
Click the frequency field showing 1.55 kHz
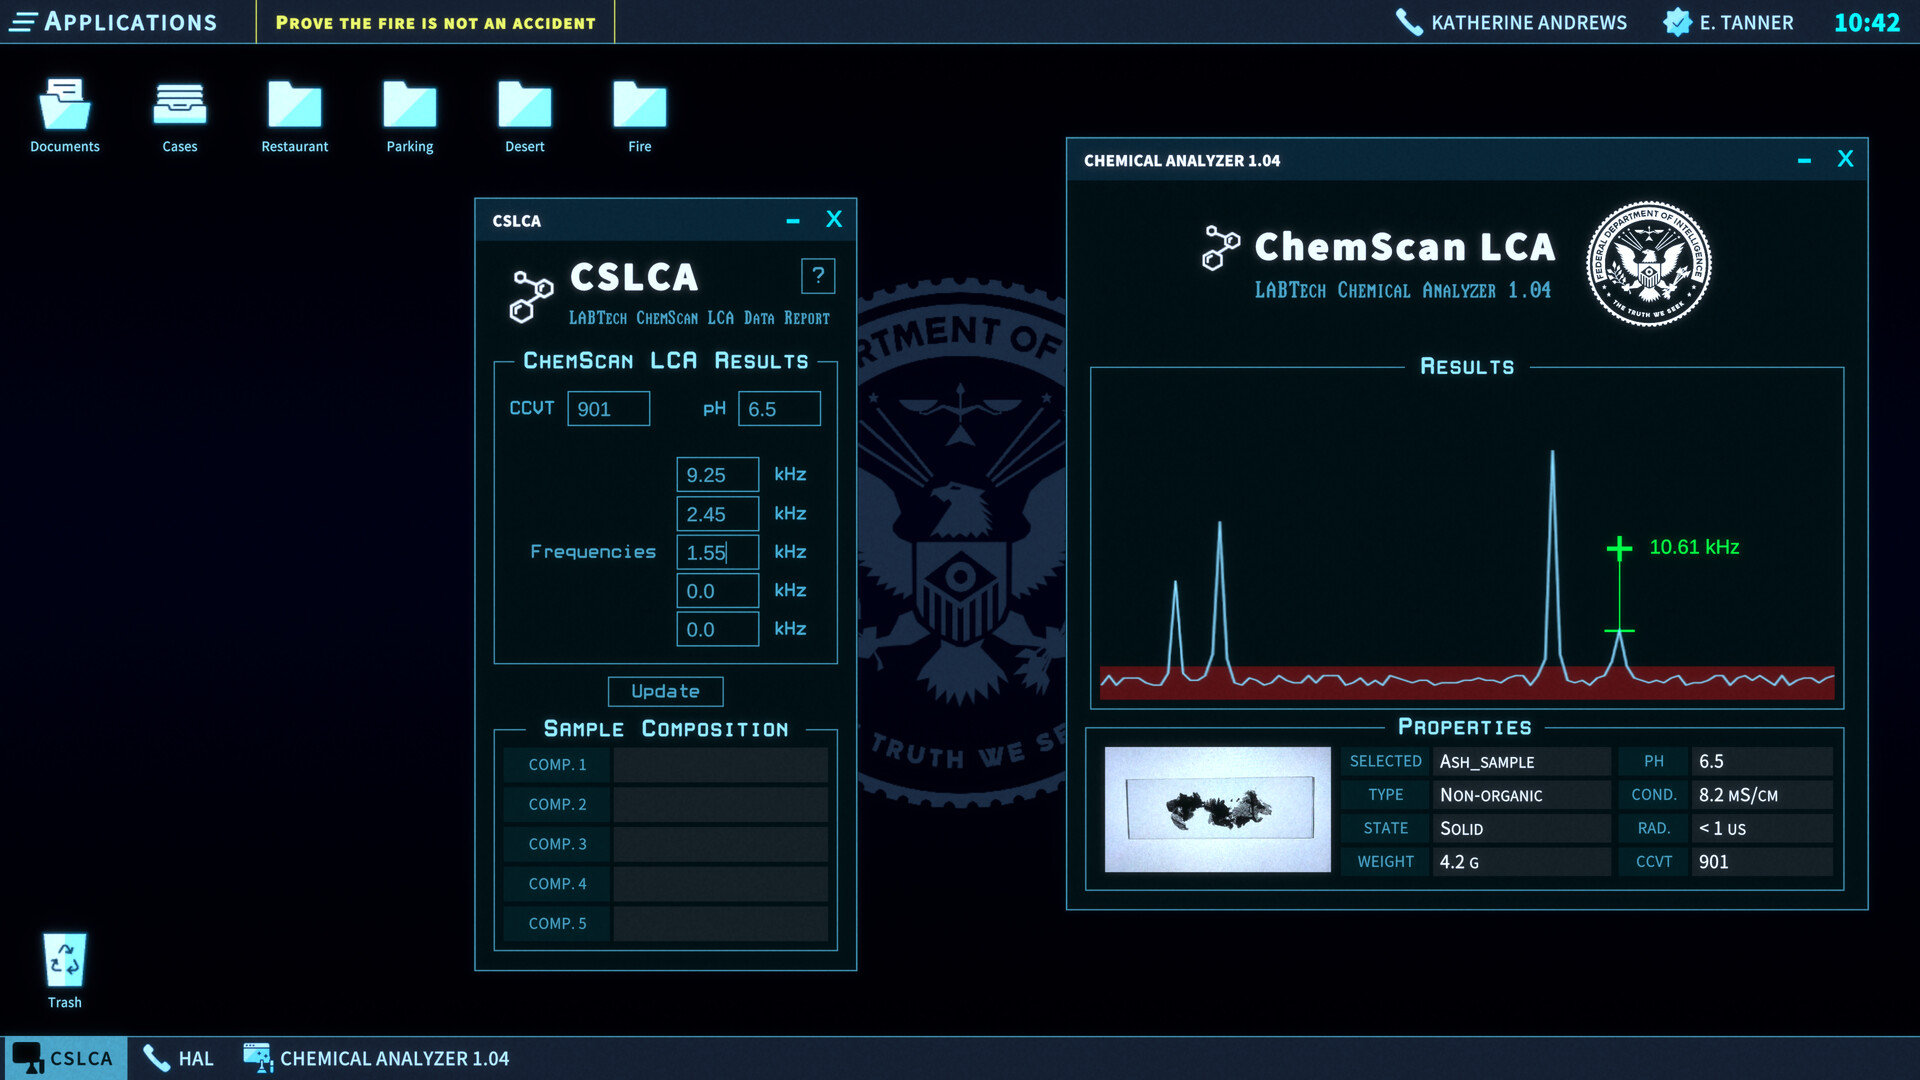(717, 551)
